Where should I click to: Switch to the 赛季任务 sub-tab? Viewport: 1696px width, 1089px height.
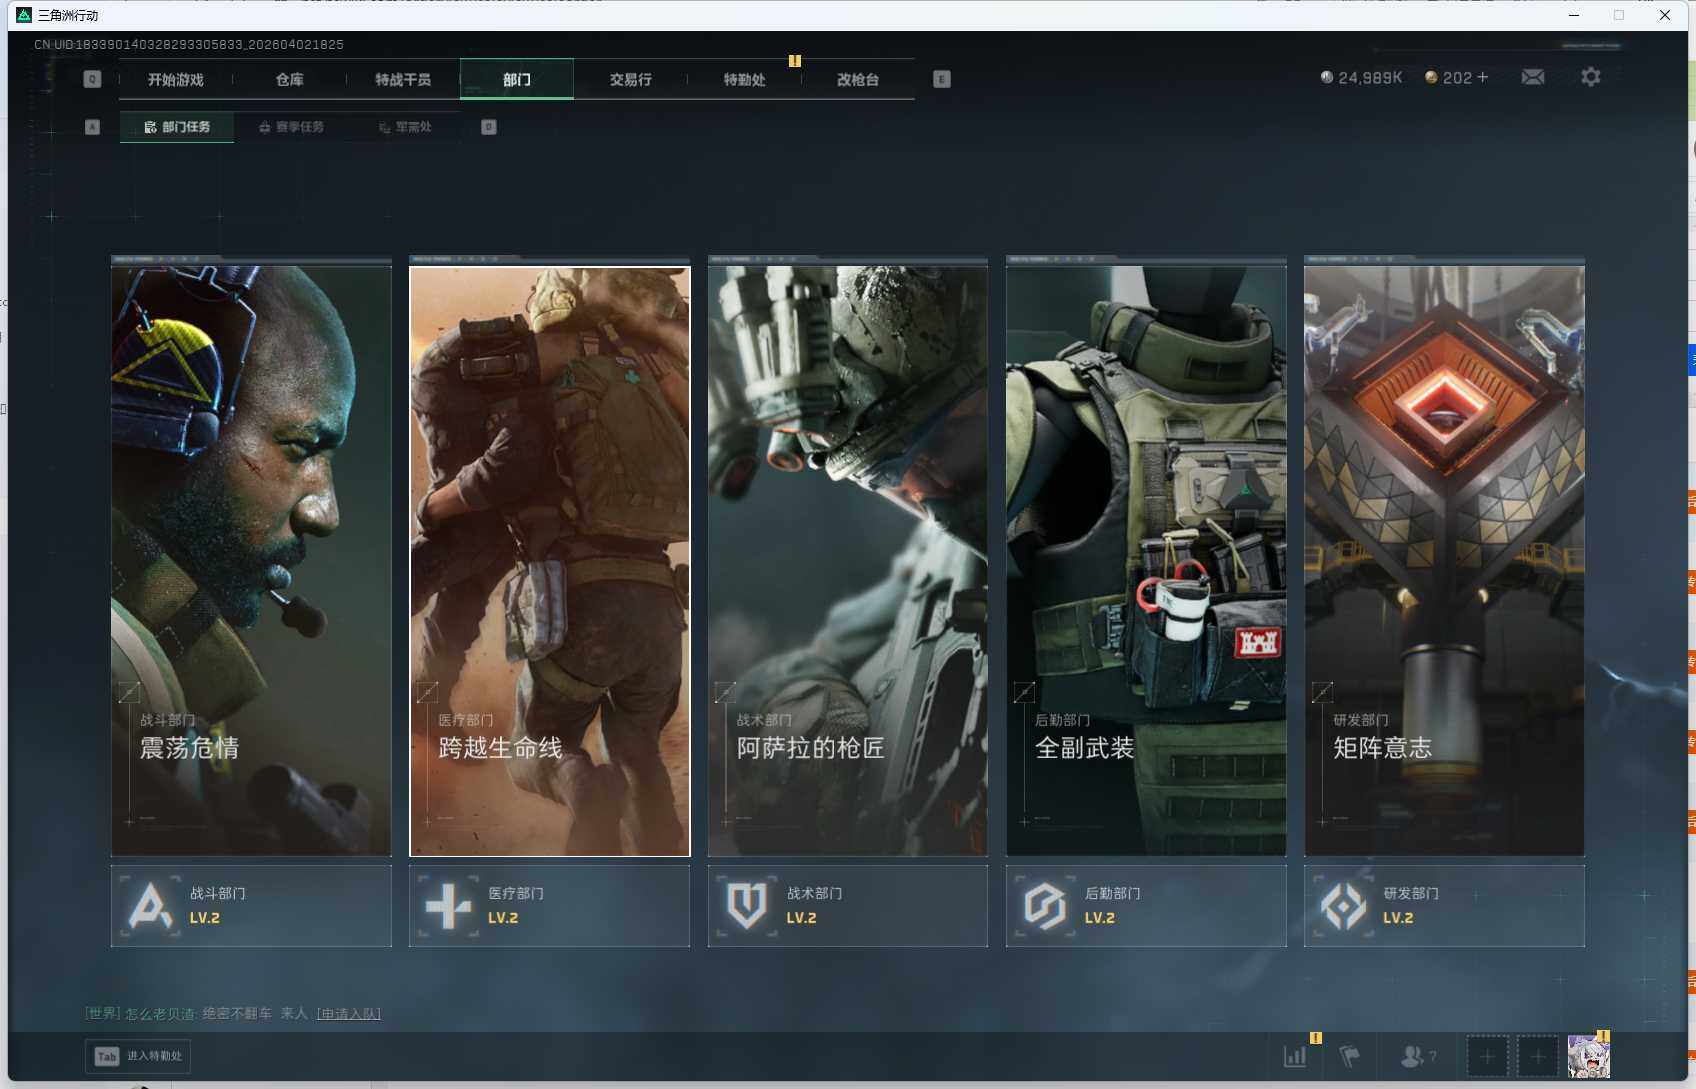(x=291, y=127)
